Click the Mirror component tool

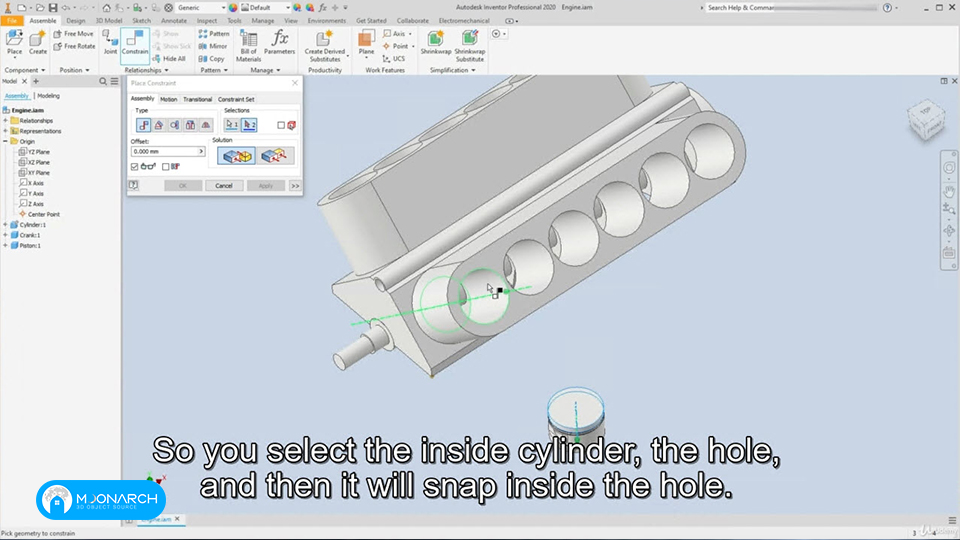[212, 46]
